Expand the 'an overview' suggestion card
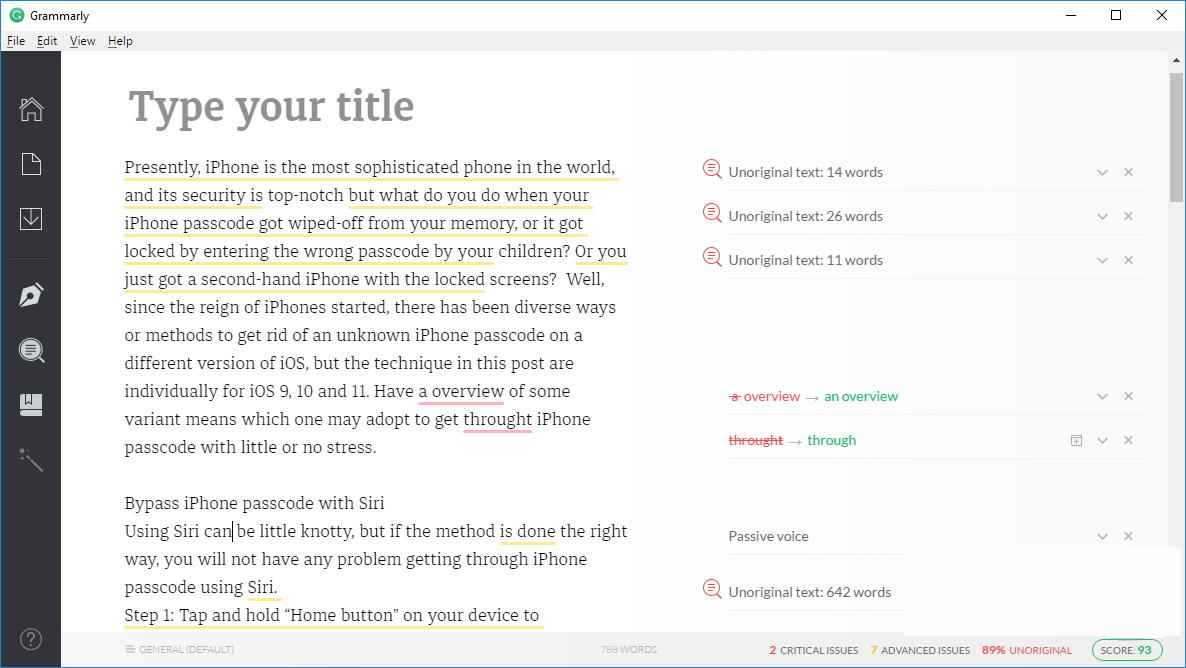Viewport: 1186px width, 668px height. click(1103, 396)
